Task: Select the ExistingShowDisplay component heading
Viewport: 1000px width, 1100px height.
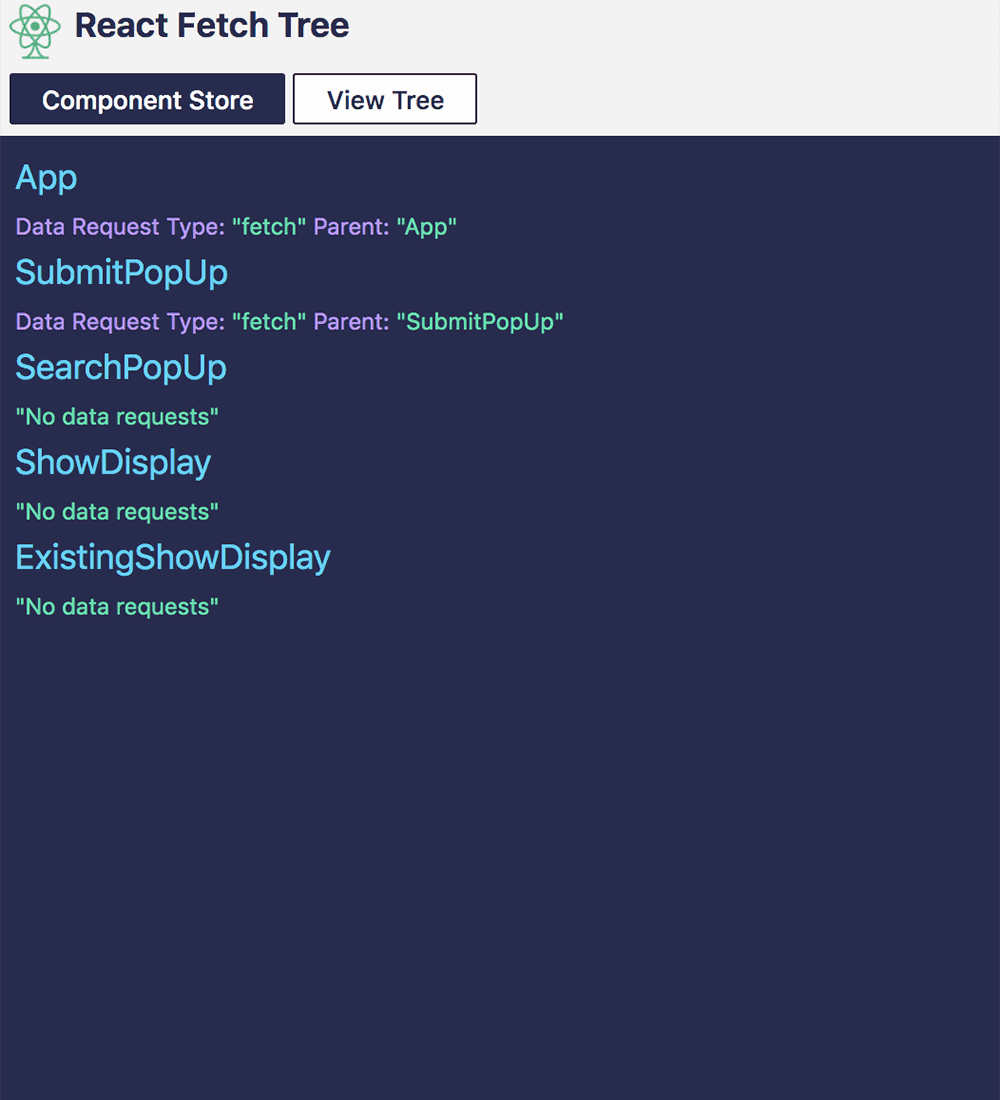Action: coord(173,557)
